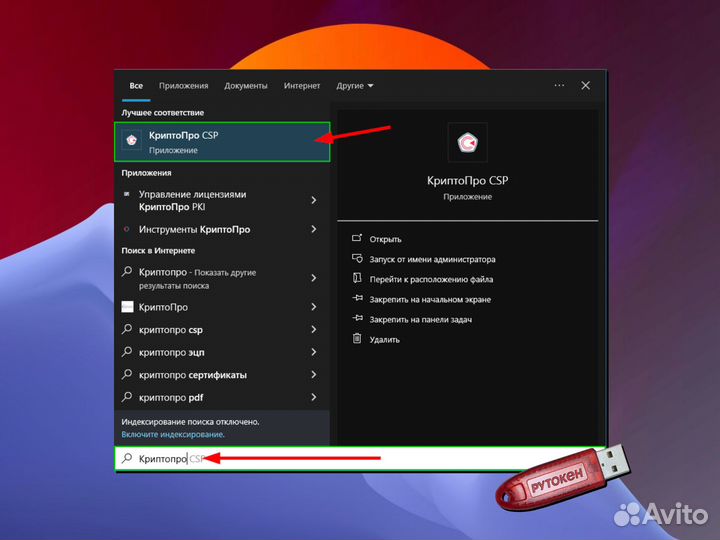Image resolution: width=720 pixels, height=540 pixels.
Task: Switch to the Приложения tab
Action: click(x=184, y=86)
